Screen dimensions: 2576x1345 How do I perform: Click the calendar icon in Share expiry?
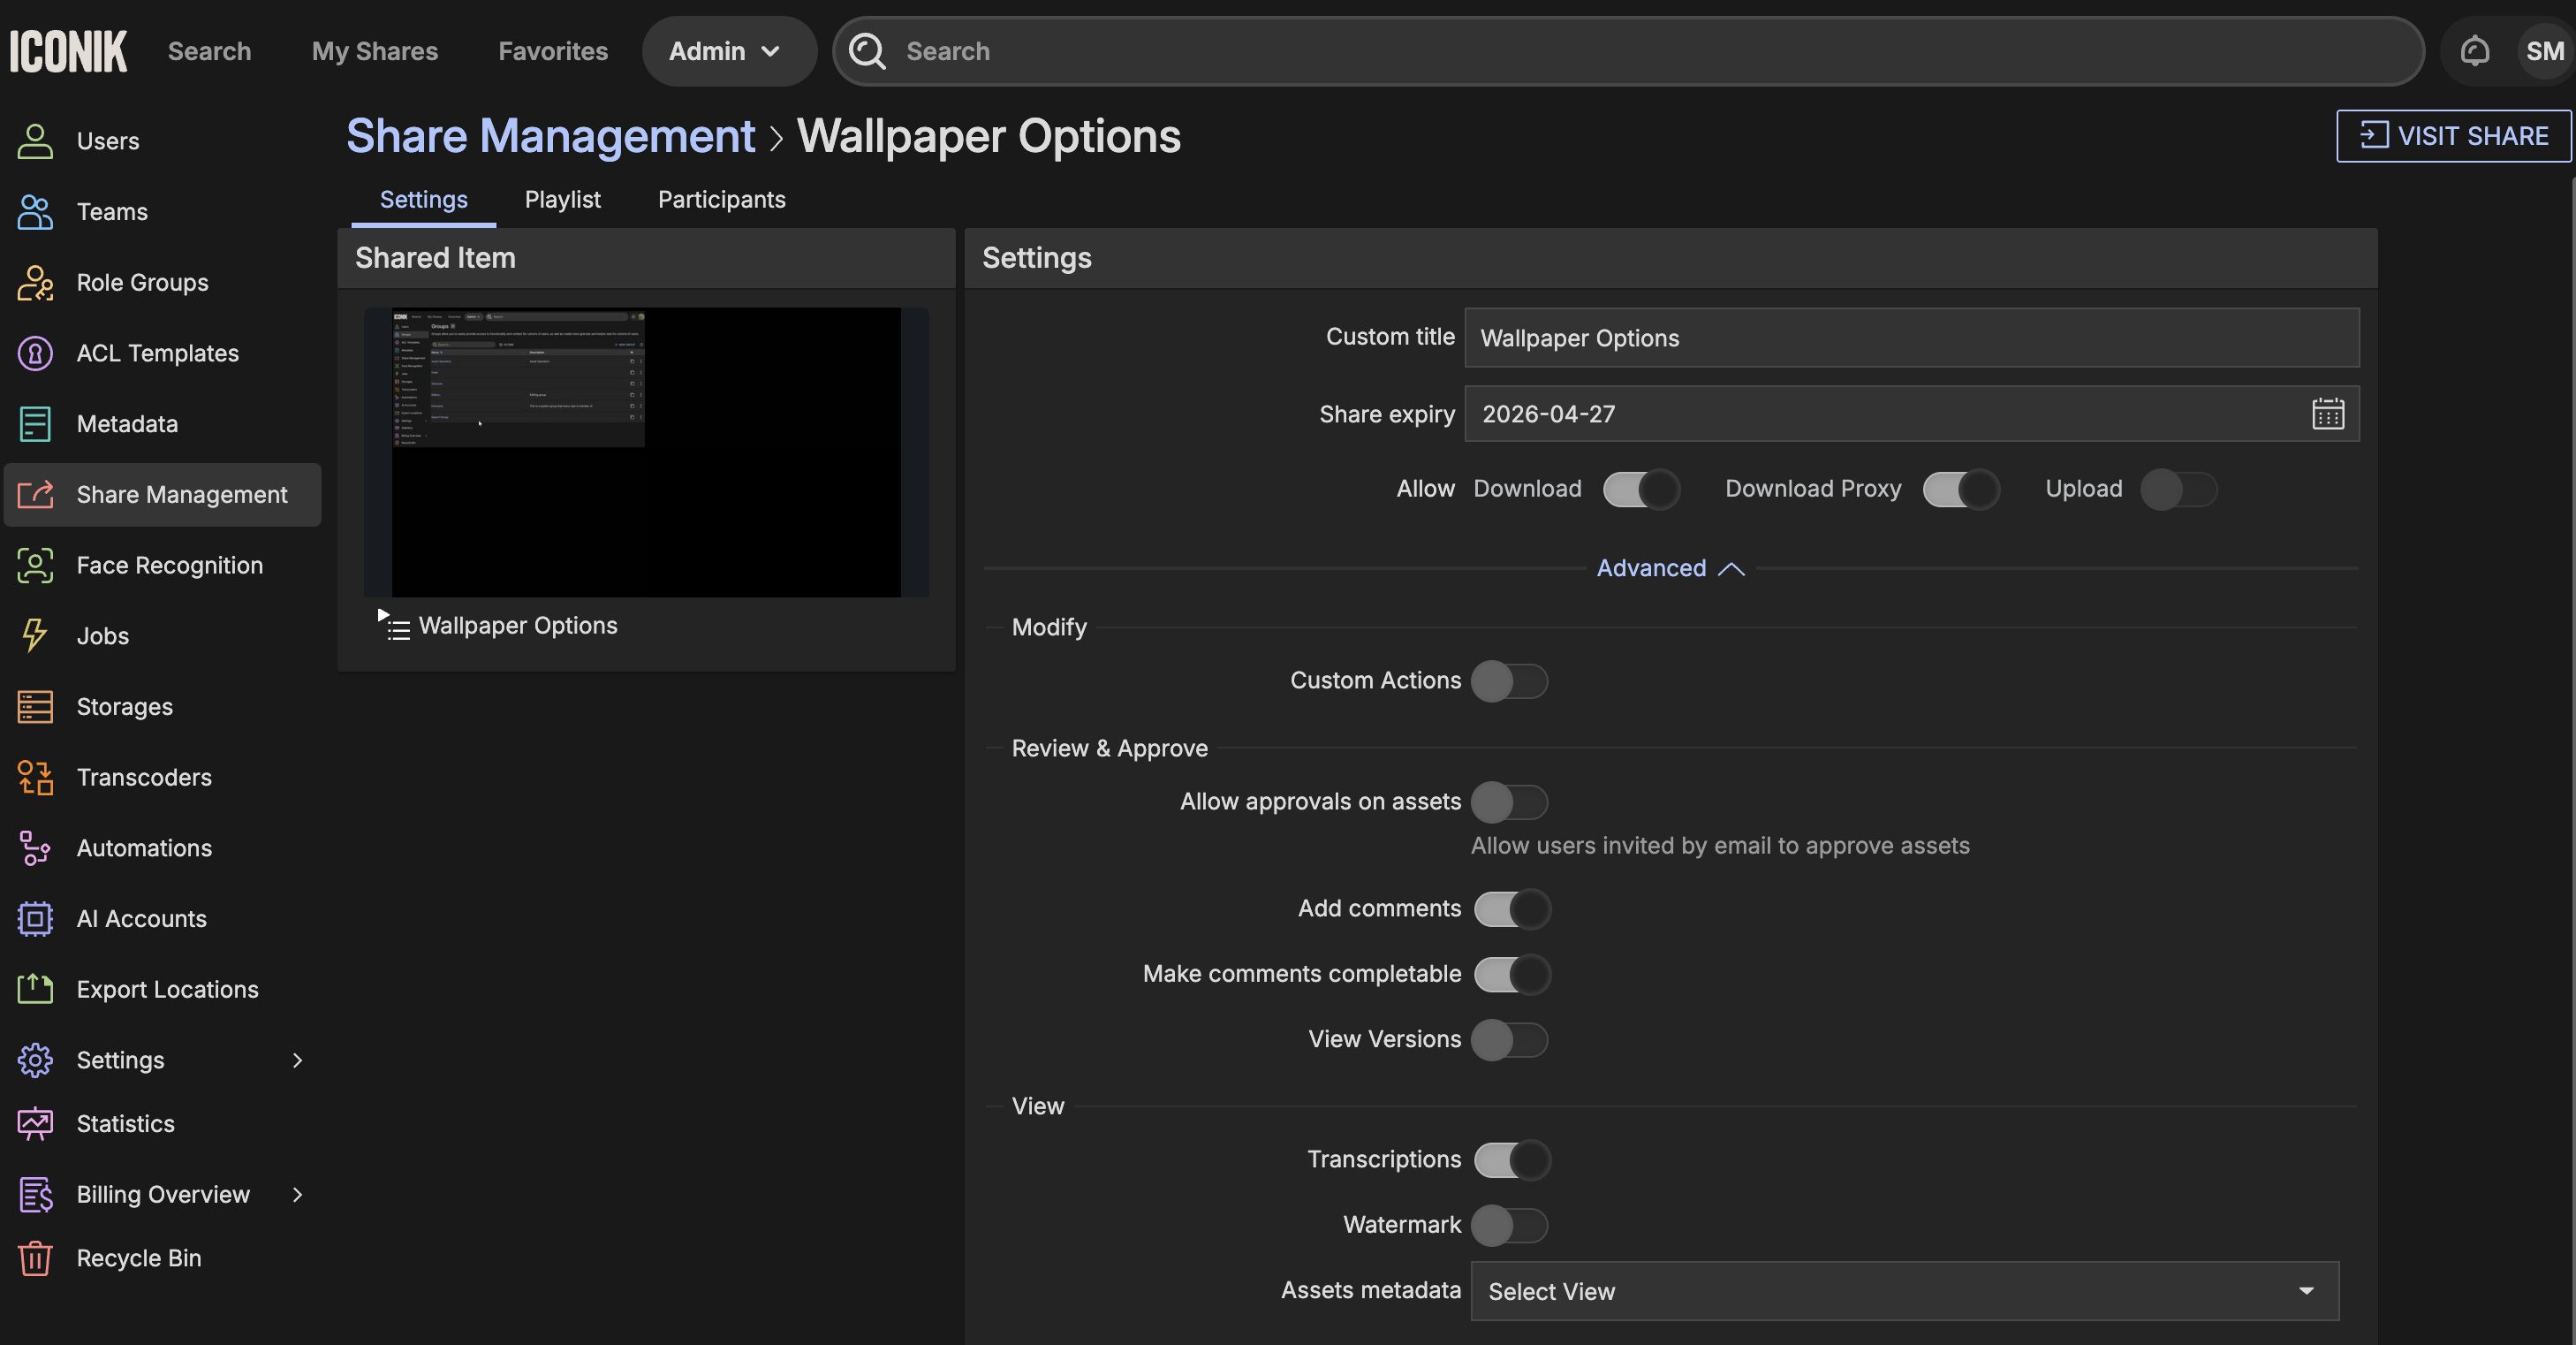click(2327, 414)
